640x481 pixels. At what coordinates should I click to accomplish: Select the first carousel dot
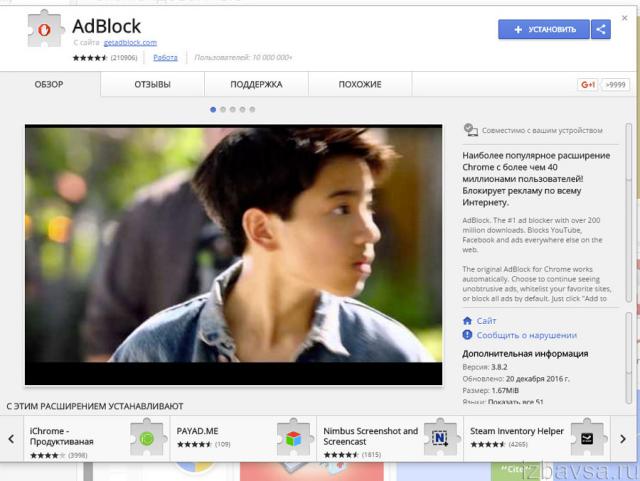(x=213, y=109)
